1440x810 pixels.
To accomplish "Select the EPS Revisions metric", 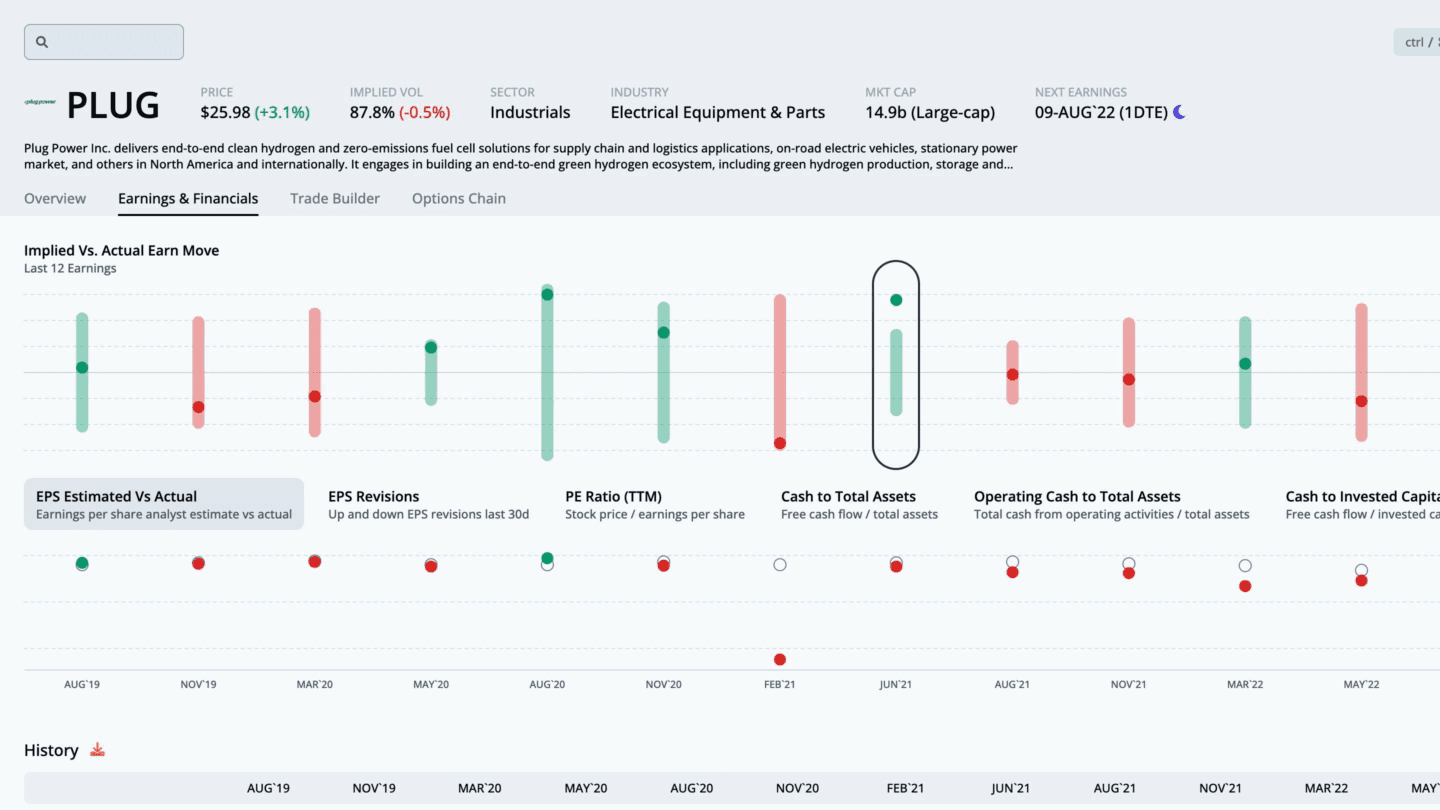I will [428, 504].
